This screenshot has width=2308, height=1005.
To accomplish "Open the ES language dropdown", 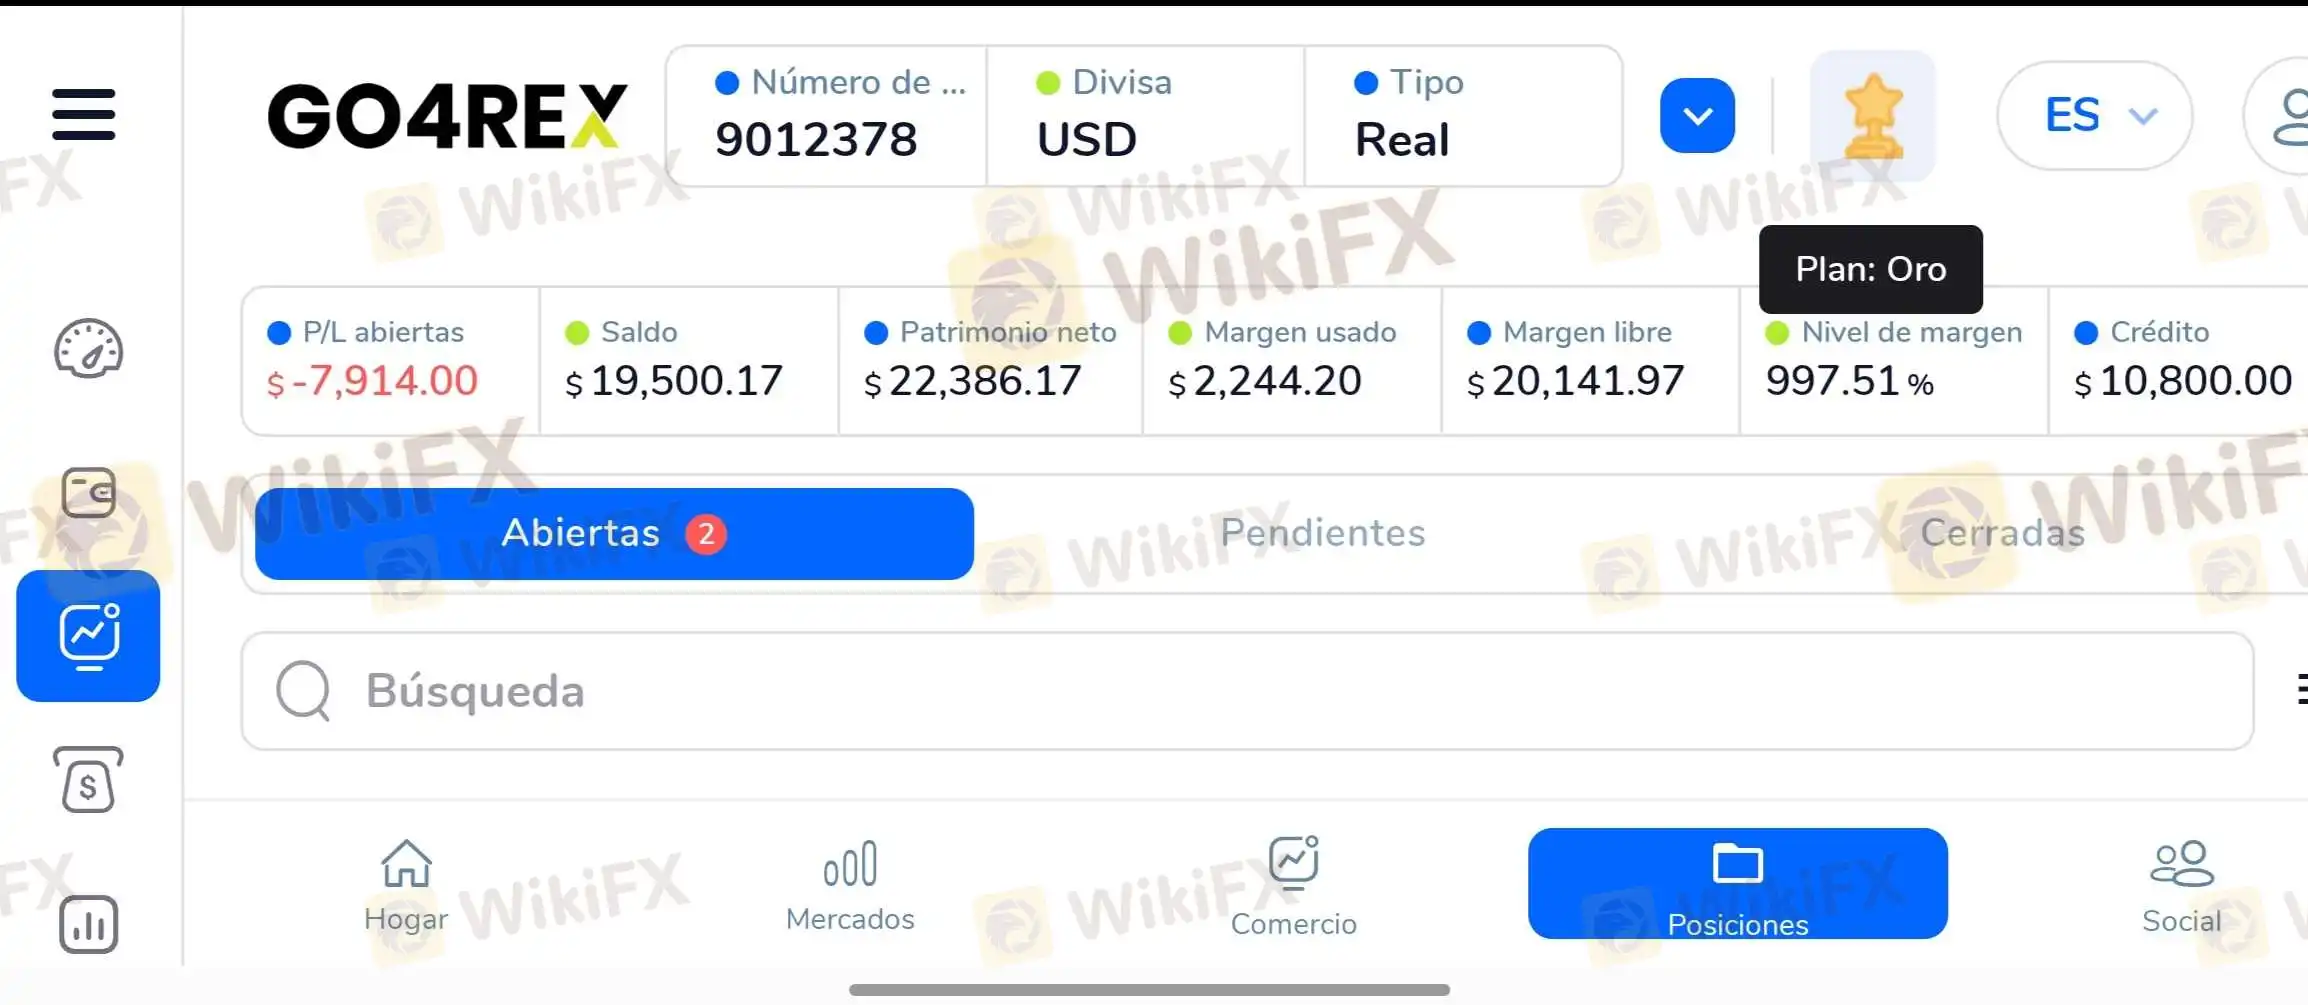I will coord(2095,115).
